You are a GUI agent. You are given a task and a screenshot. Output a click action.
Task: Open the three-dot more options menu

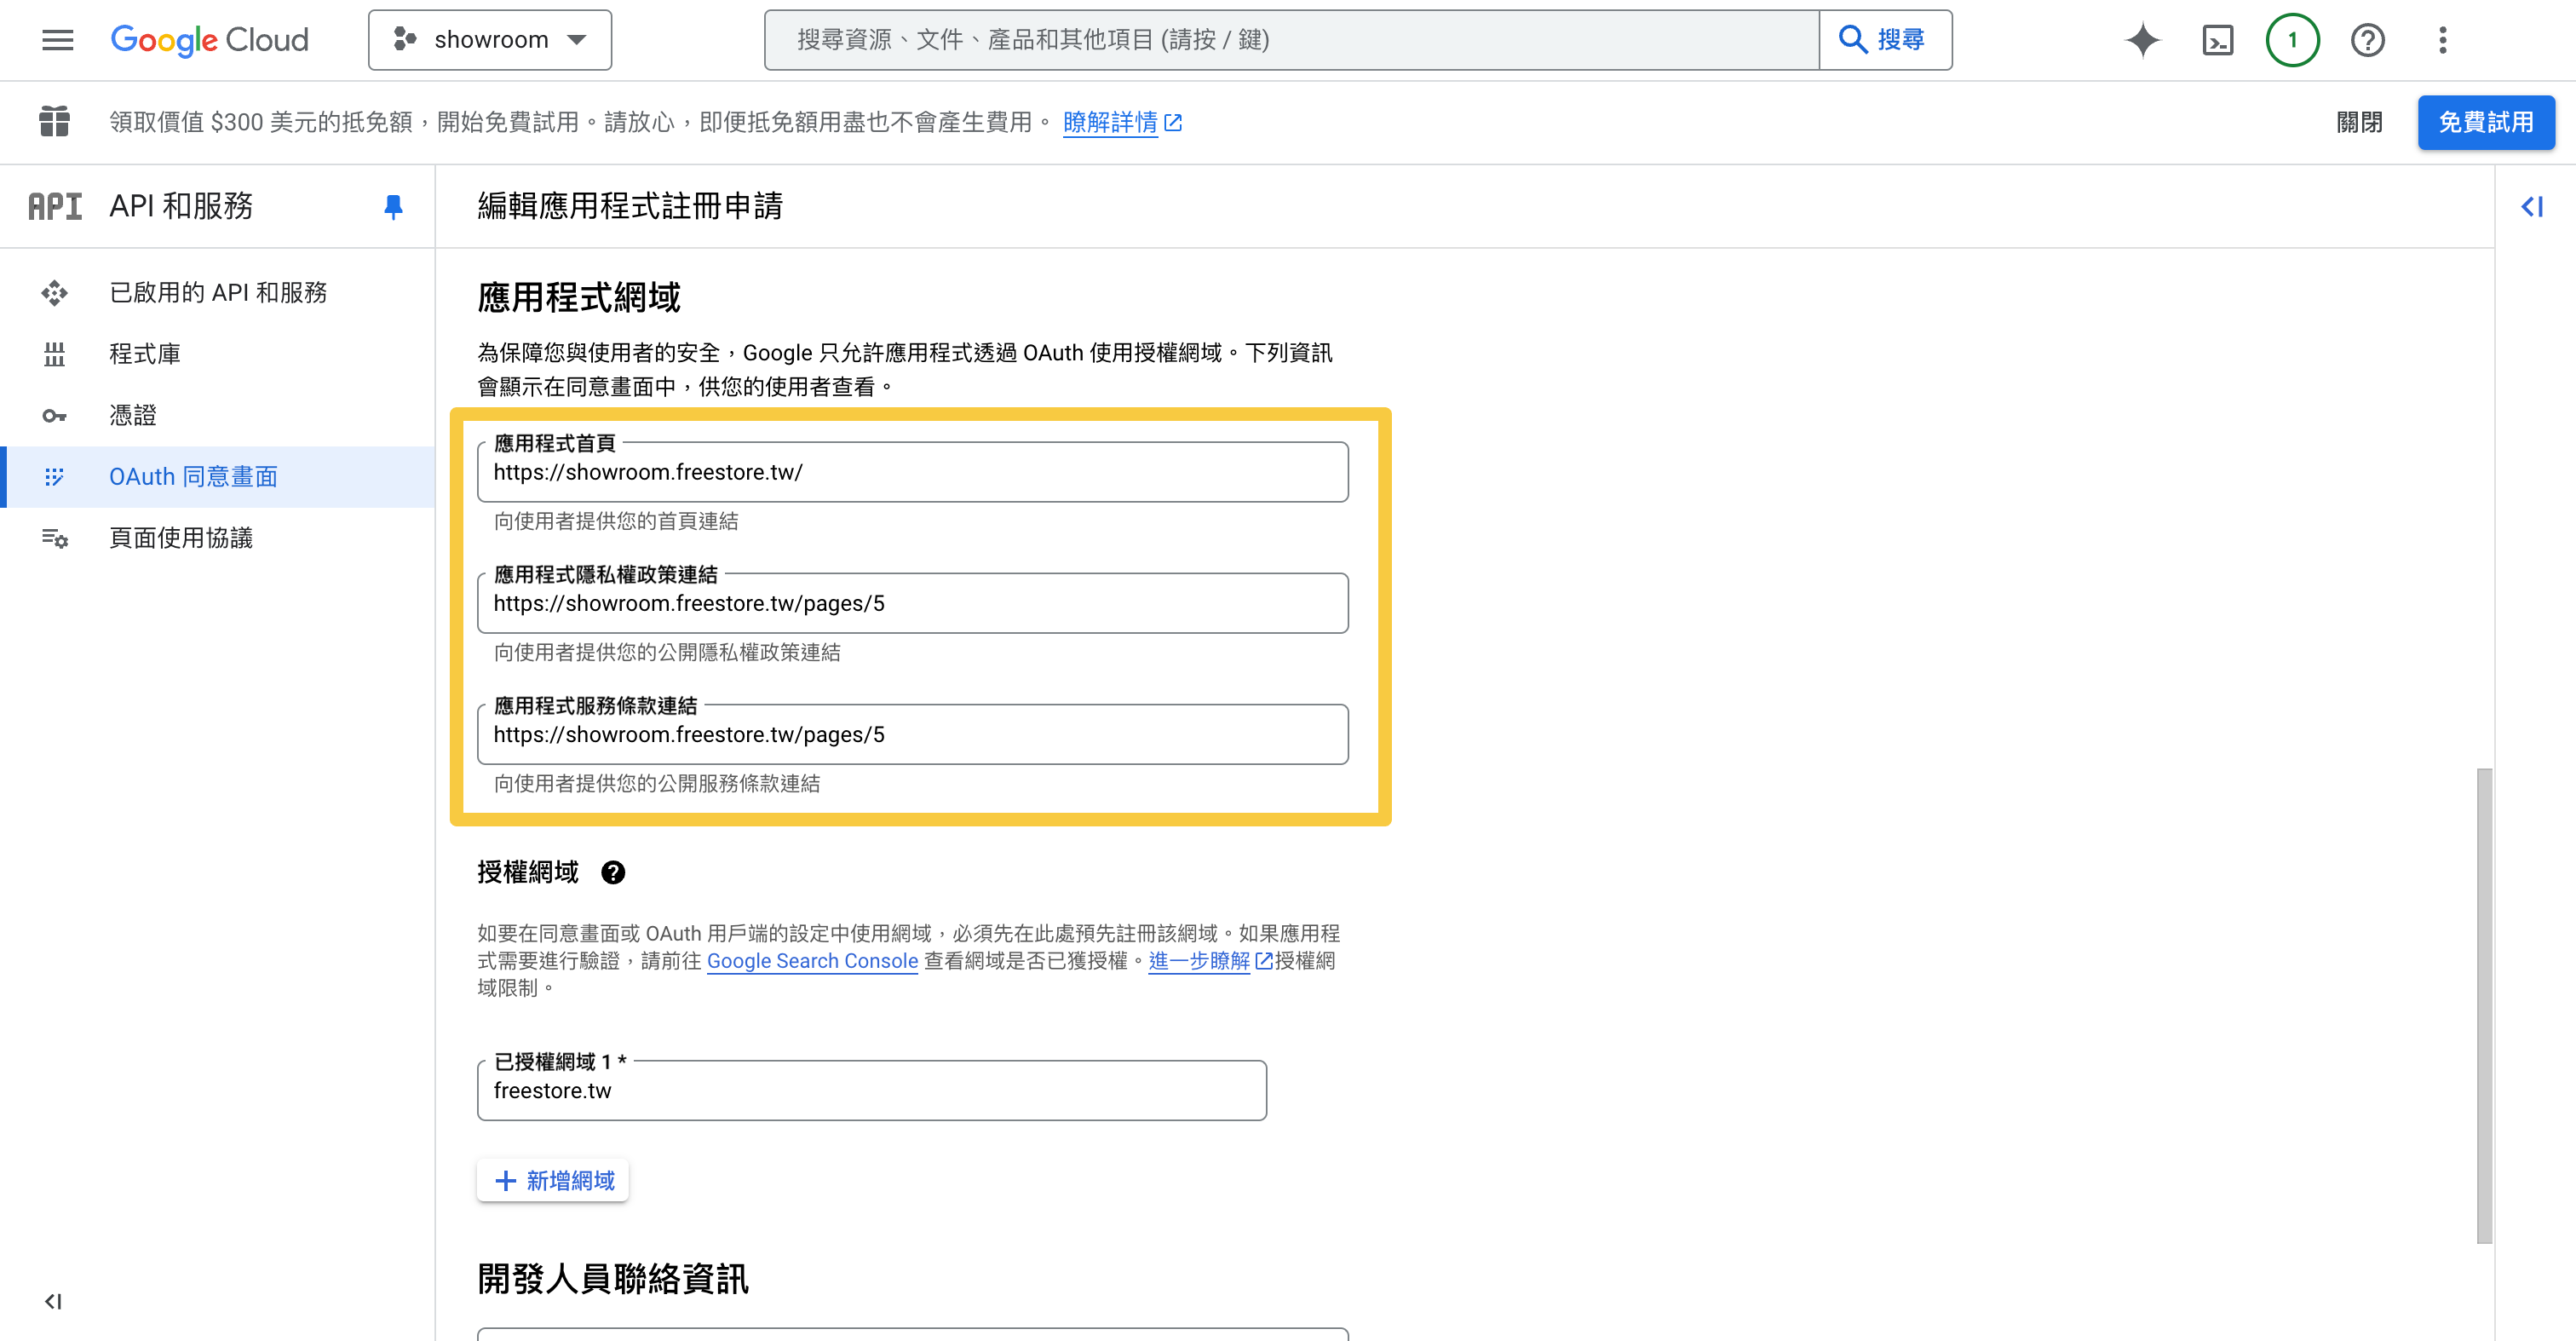click(2442, 40)
